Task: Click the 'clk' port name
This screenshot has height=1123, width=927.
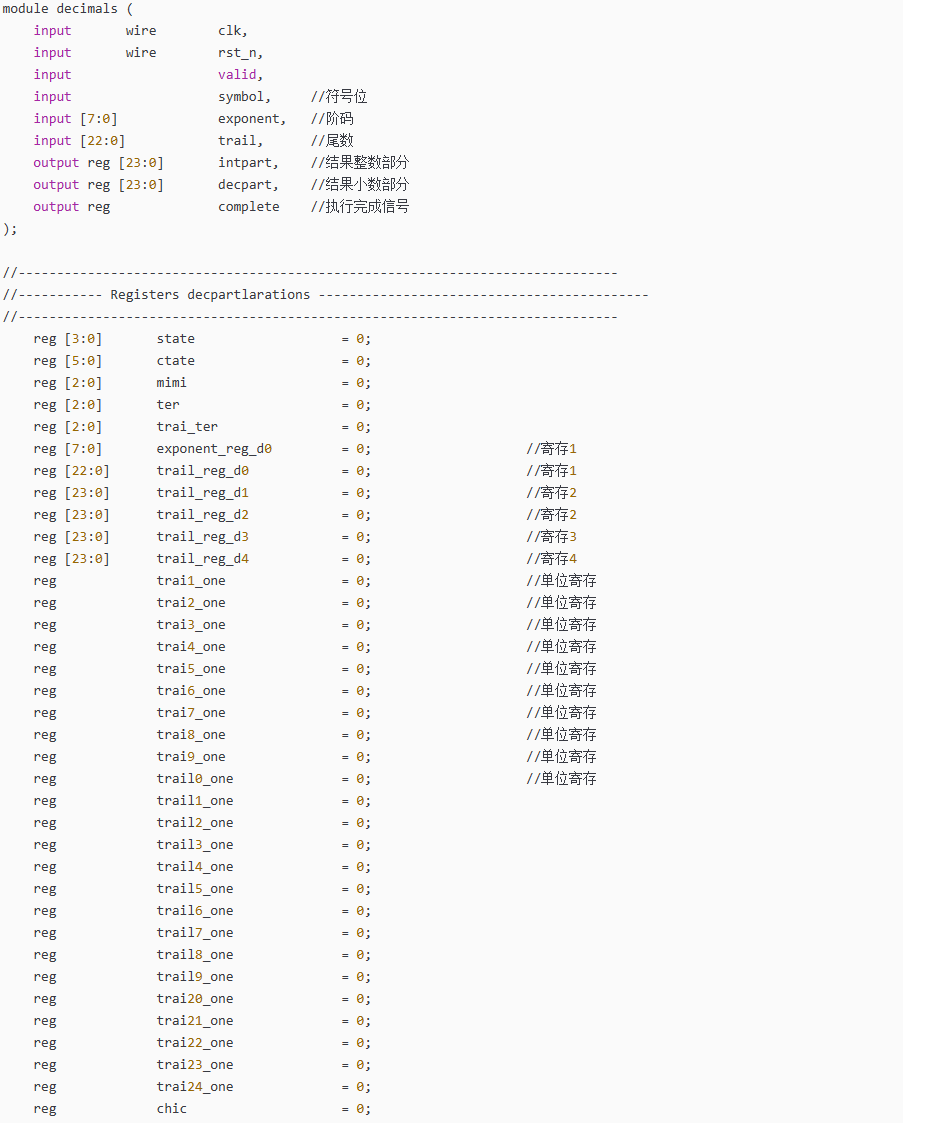Action: point(232,31)
